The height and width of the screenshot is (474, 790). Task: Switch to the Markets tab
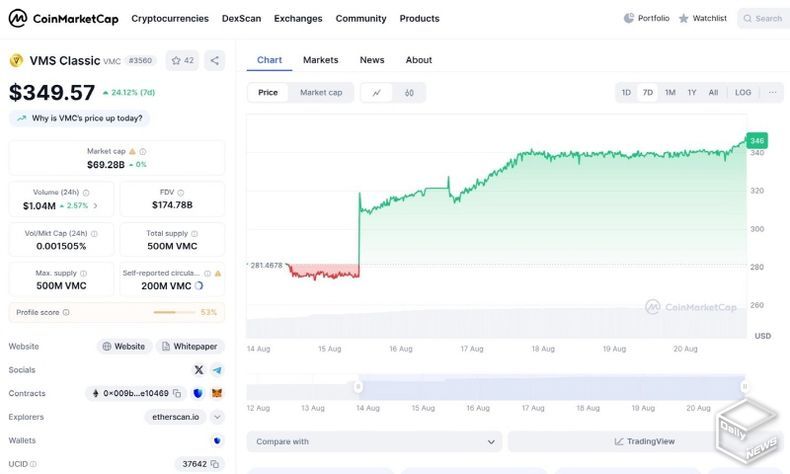320,60
